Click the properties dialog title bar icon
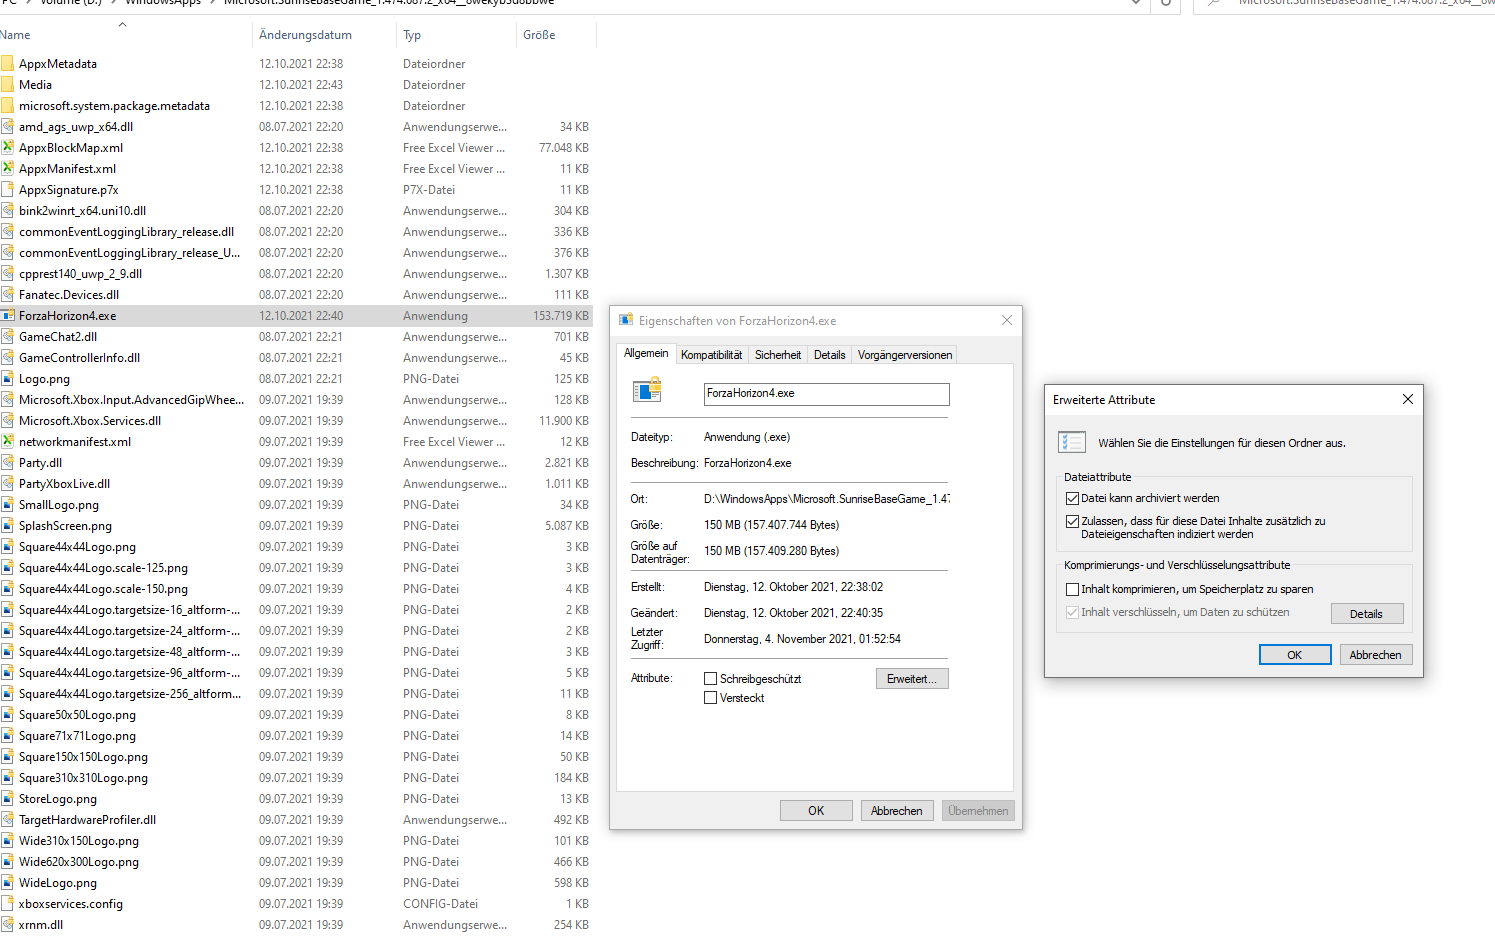The image size is (1495, 945). 626,320
